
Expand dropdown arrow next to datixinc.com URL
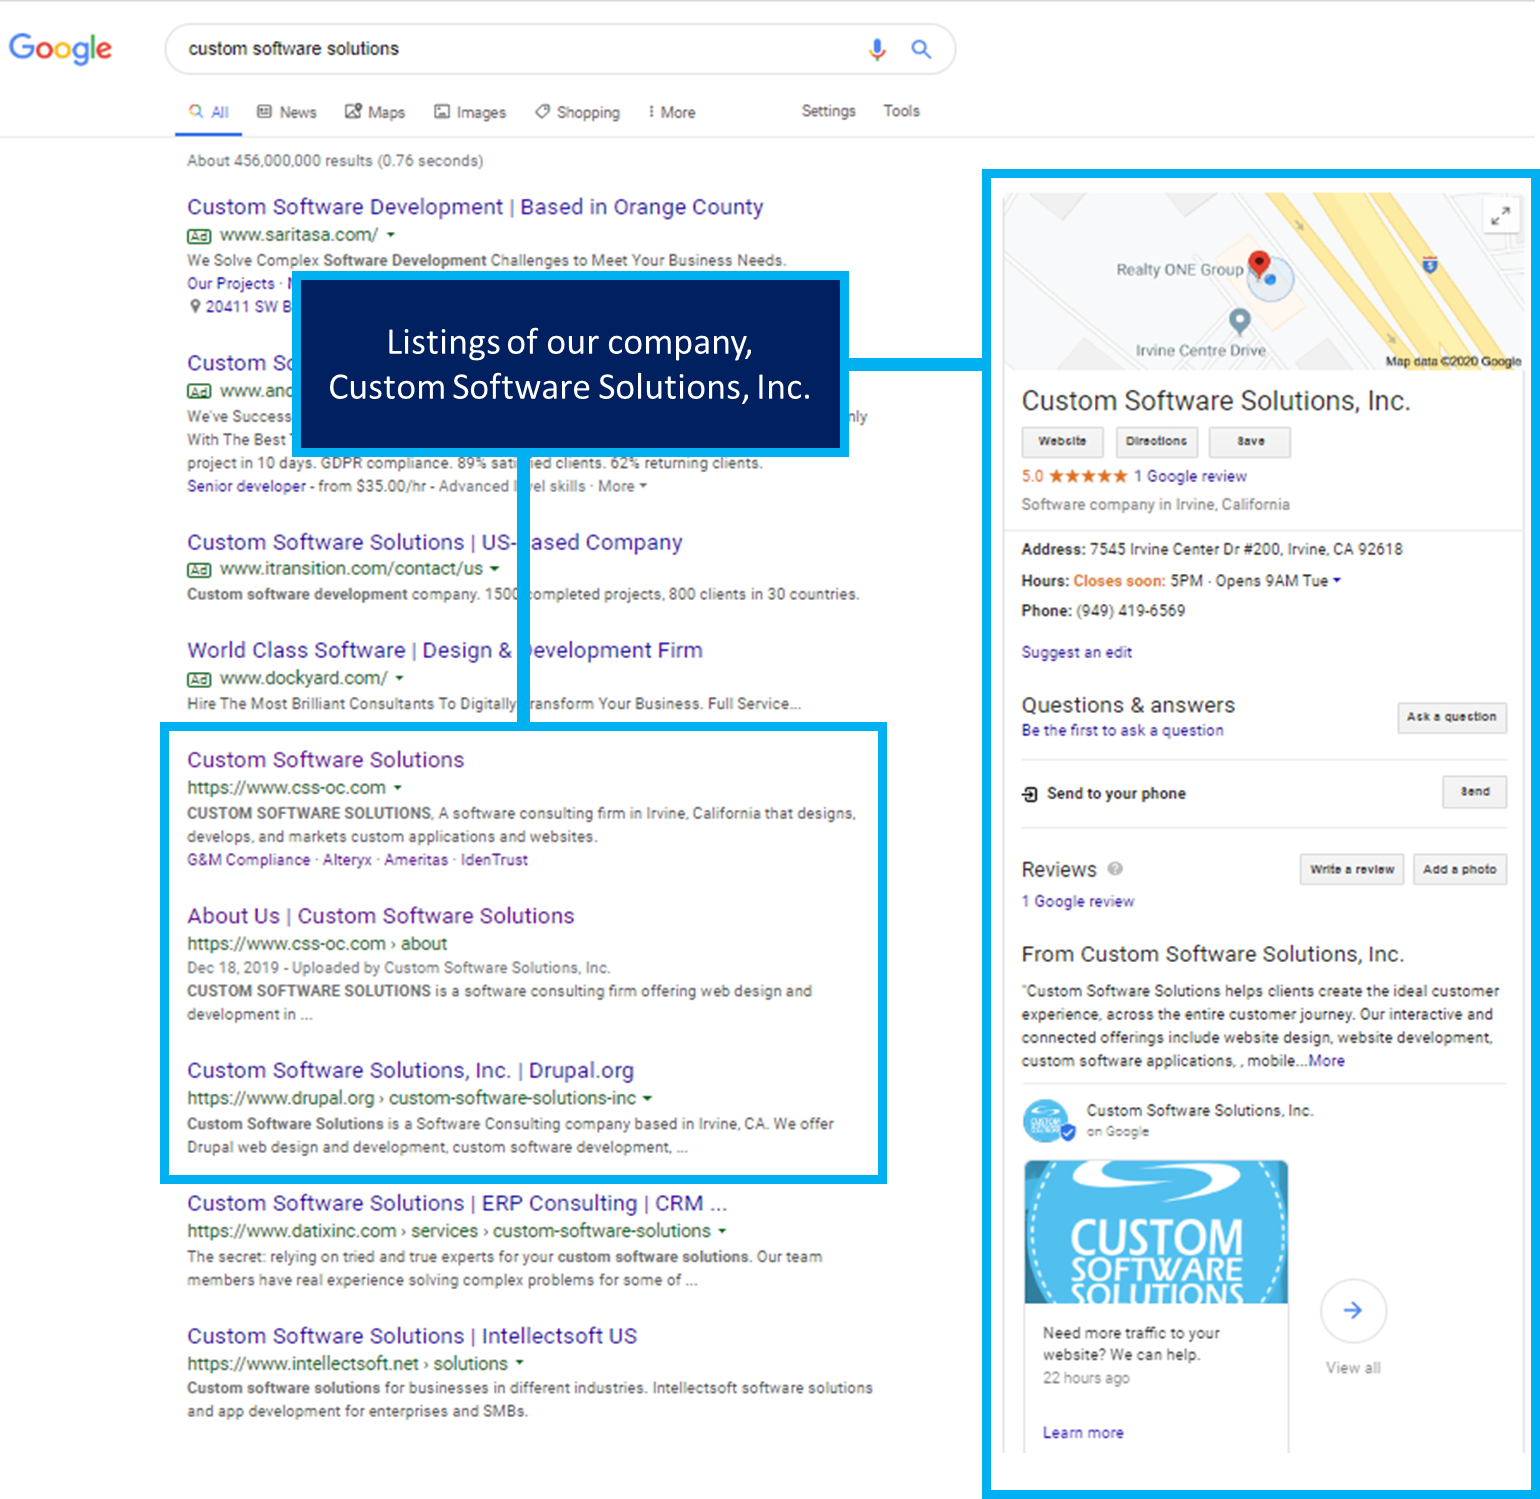[722, 1231]
